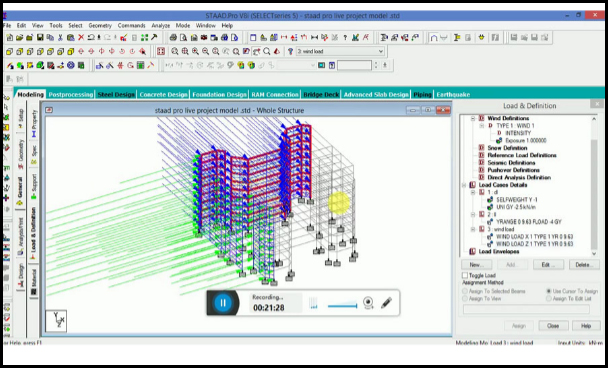
Task: Click the New... button in load panel
Action: [477, 265]
